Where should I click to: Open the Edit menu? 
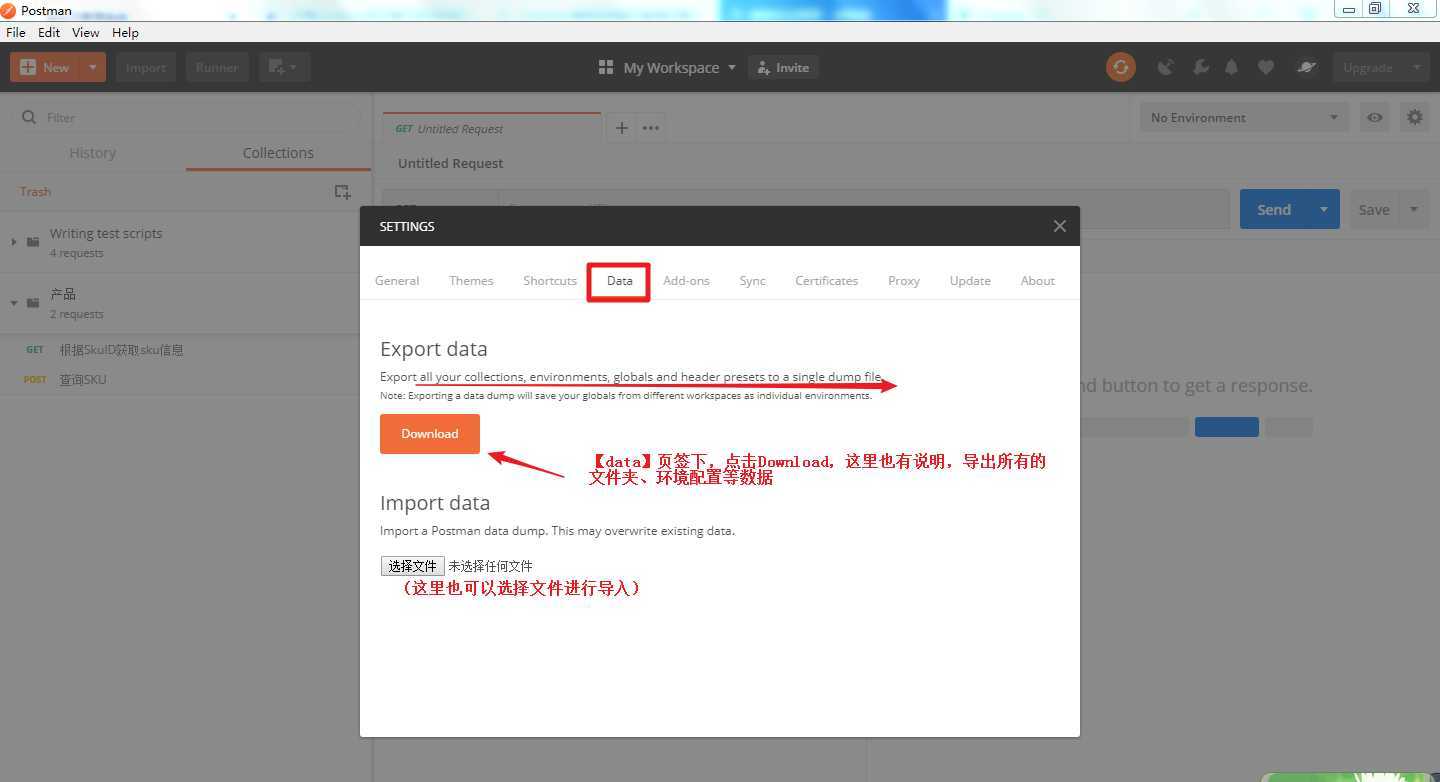[49, 32]
